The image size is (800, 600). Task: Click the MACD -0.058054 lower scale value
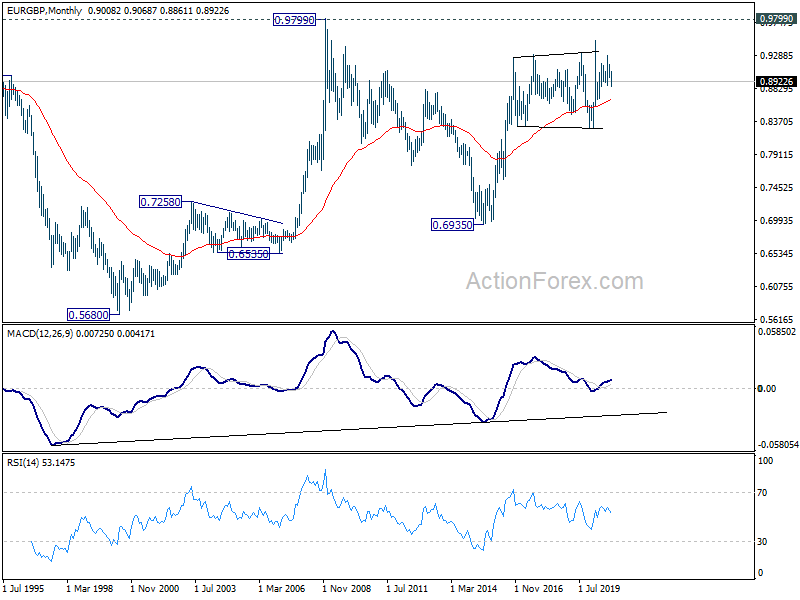(778, 445)
